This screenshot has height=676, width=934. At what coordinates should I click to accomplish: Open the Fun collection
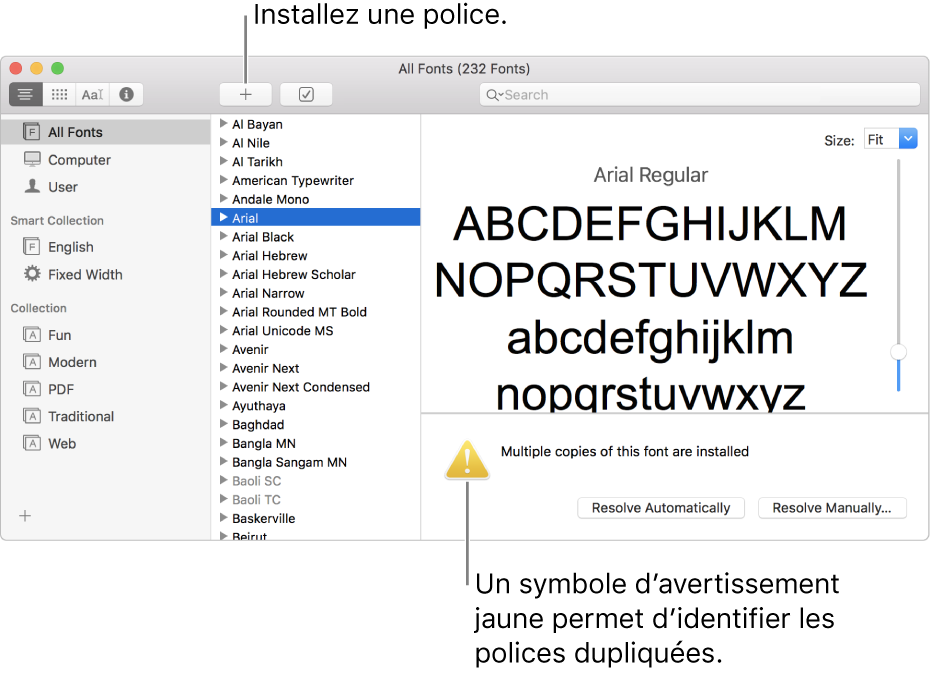click(x=105, y=335)
